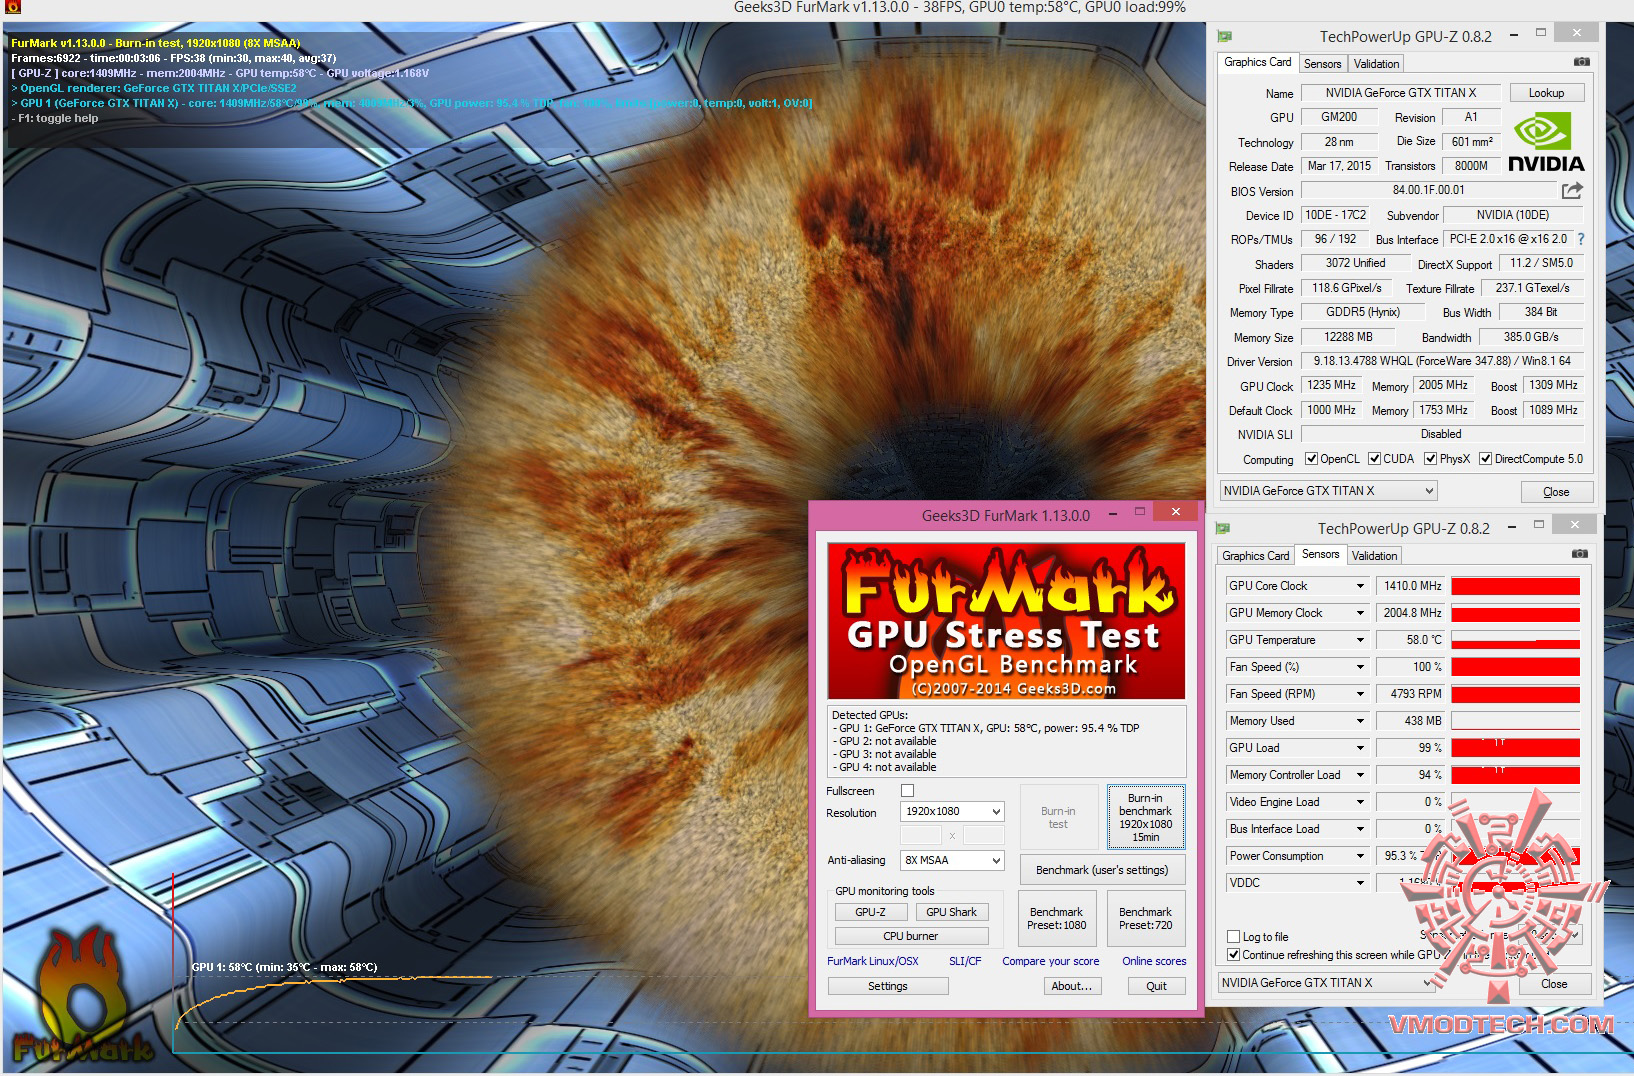Screen dimensions: 1634x1076
Task: Open the SLI/CF link
Action: pos(965,961)
